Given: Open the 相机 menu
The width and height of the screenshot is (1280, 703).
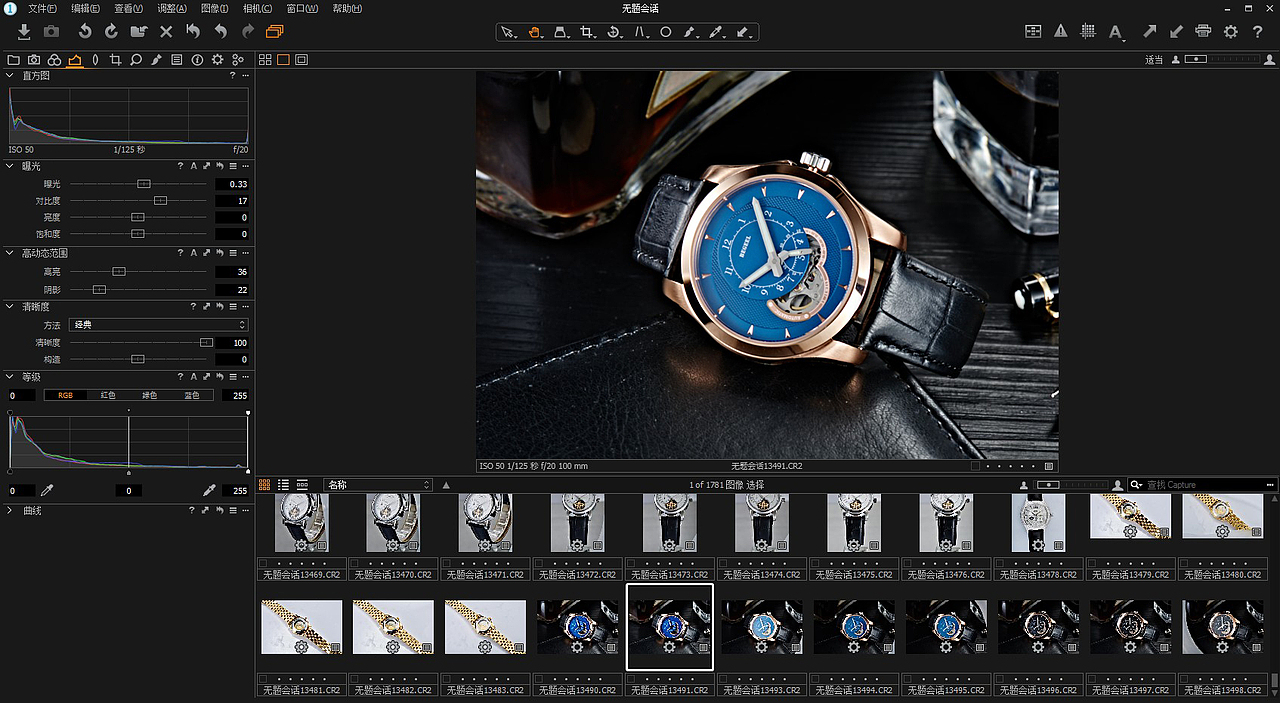Looking at the screenshot, I should click(x=258, y=8).
